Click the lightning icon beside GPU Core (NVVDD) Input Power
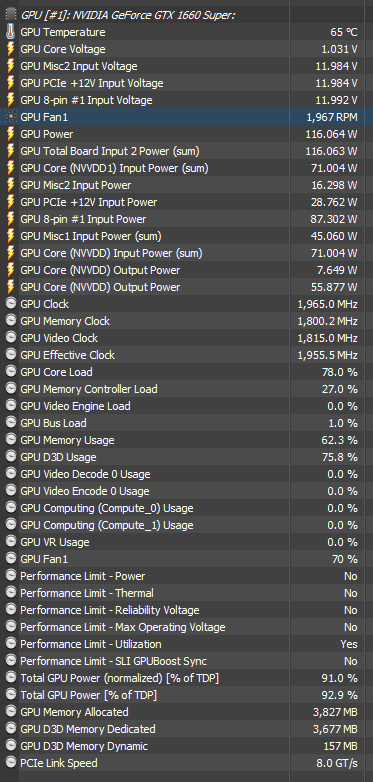This screenshot has width=373, height=782. pos(10,253)
